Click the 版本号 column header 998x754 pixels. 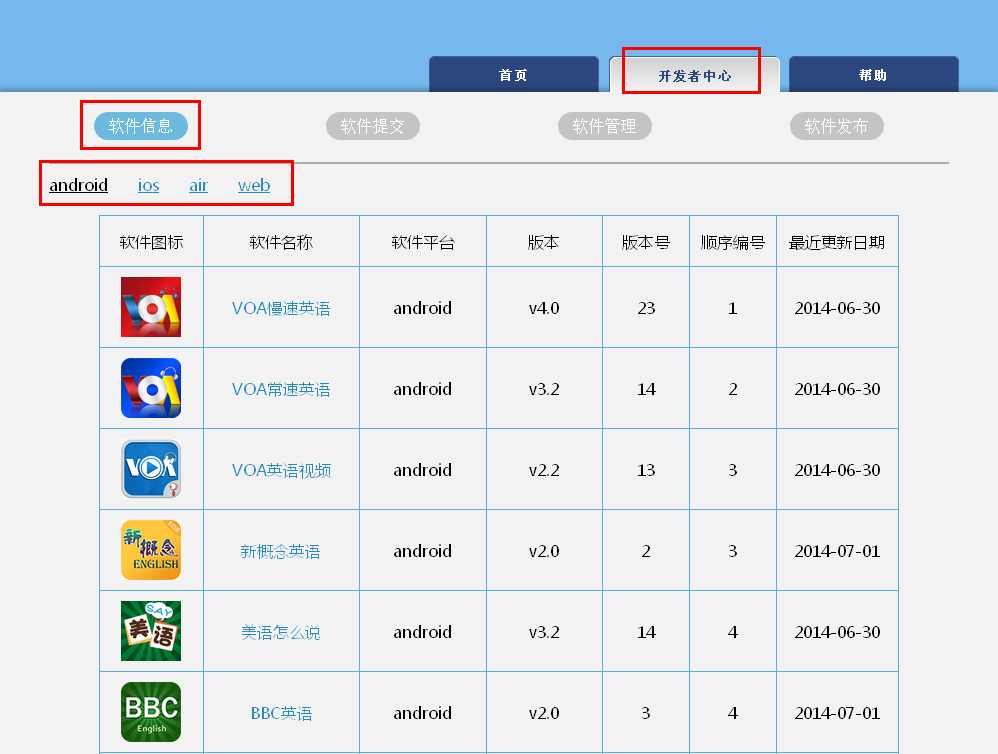point(646,242)
